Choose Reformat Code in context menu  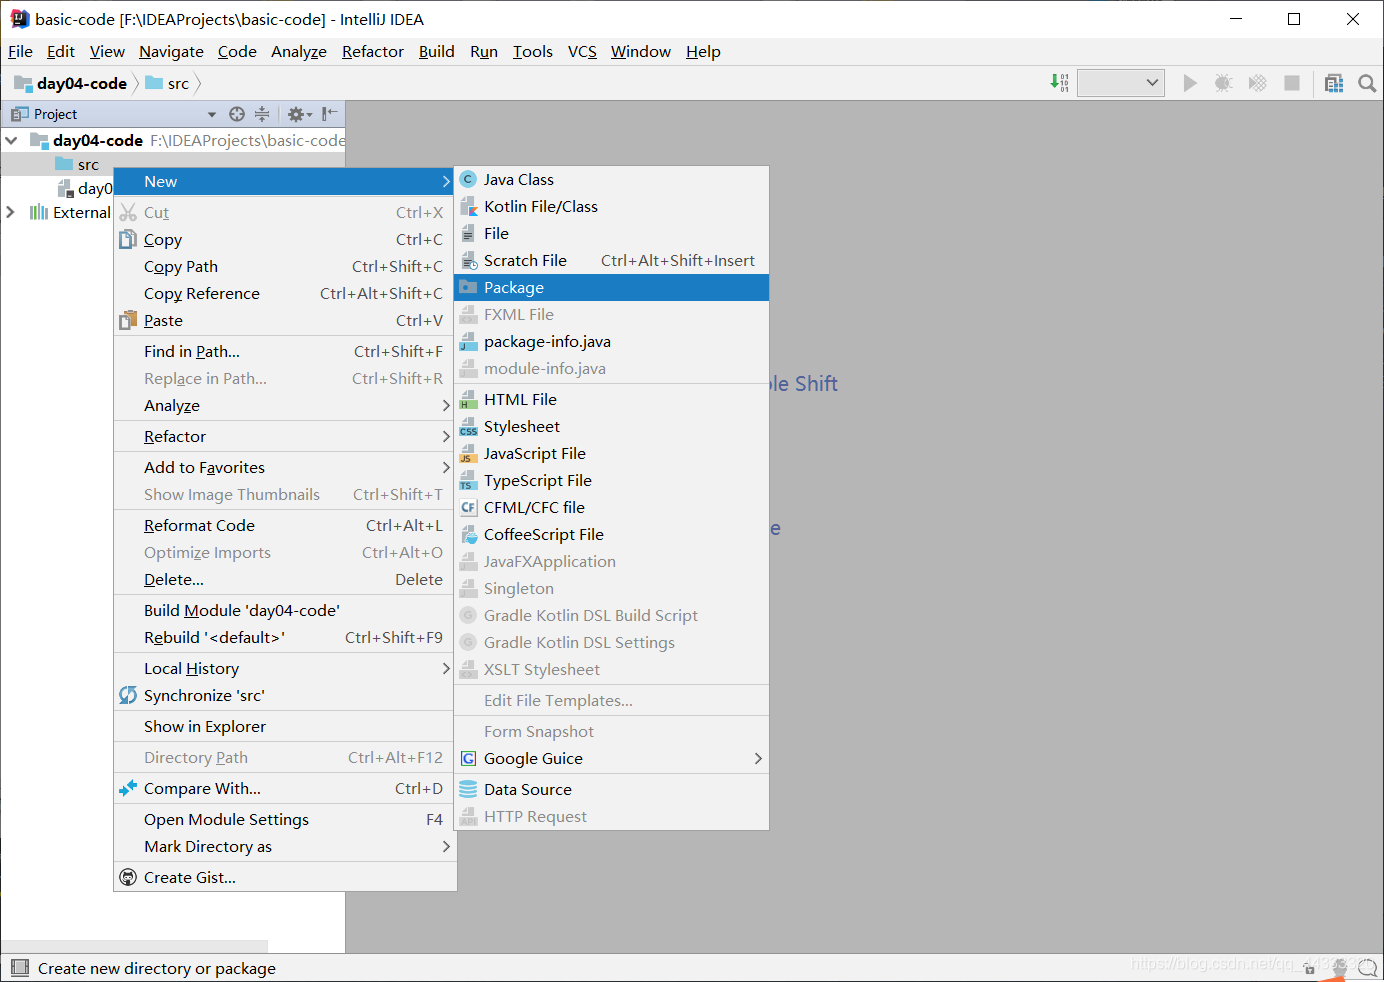click(284, 526)
